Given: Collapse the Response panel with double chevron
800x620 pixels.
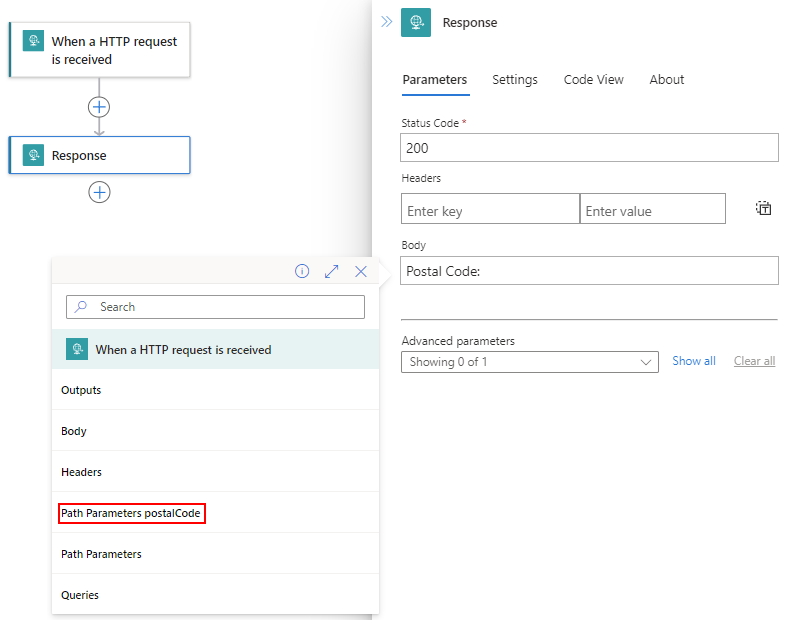Looking at the screenshot, I should point(387,22).
